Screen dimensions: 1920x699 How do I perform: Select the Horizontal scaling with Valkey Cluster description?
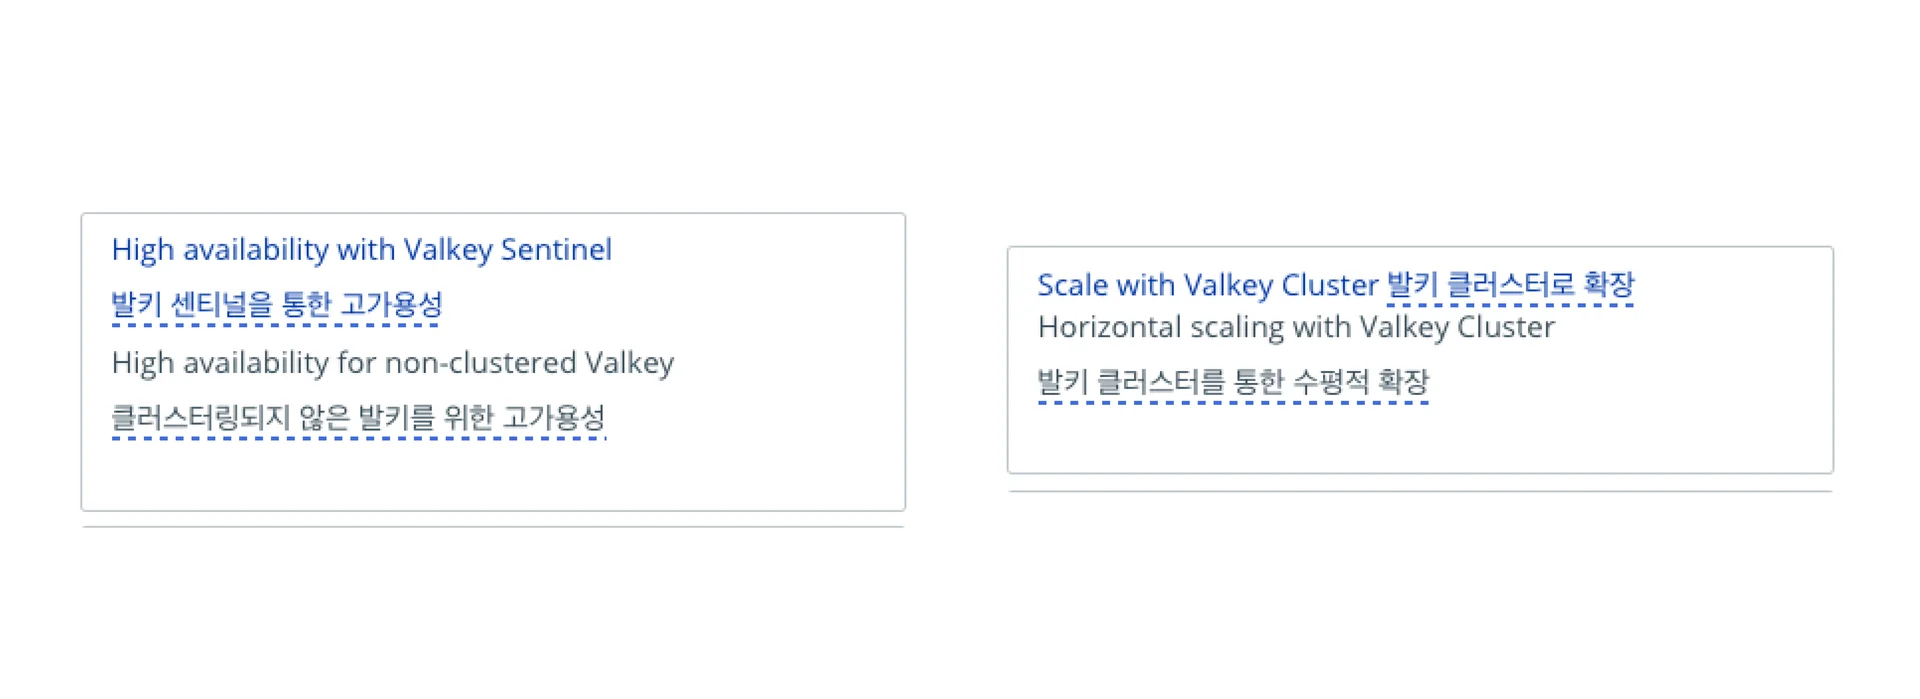(x=1296, y=328)
